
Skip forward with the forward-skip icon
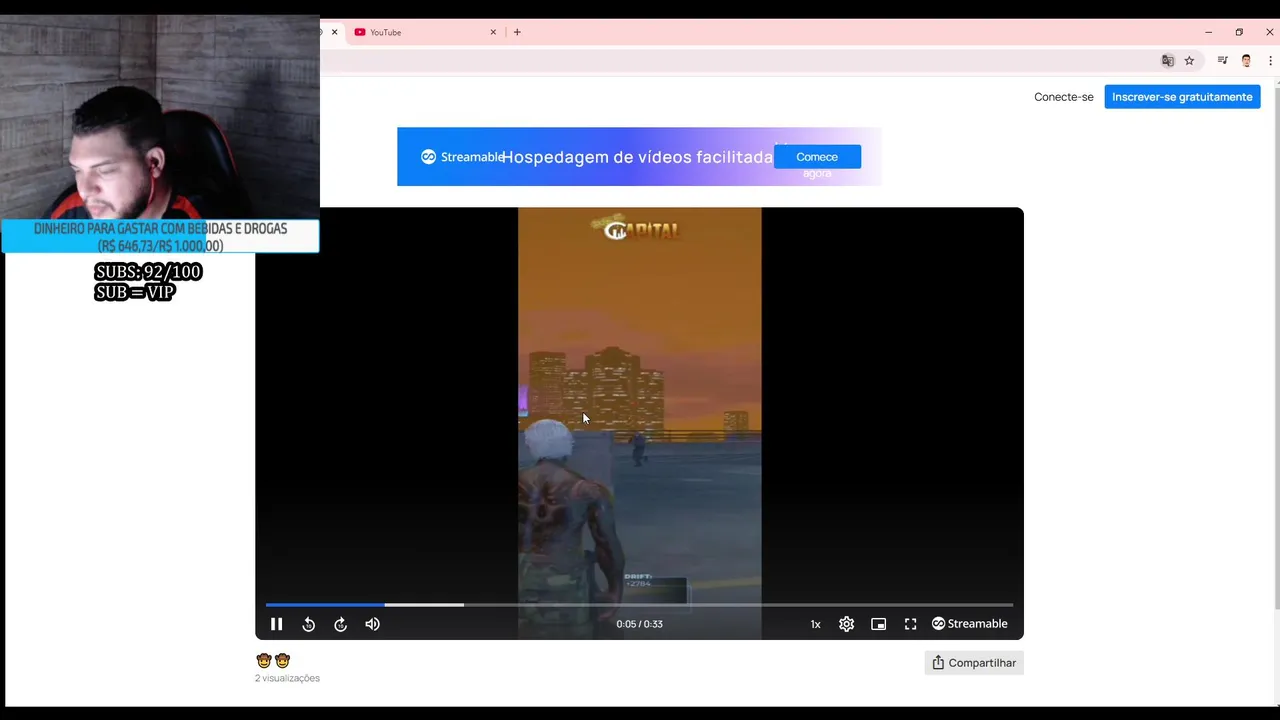click(341, 624)
